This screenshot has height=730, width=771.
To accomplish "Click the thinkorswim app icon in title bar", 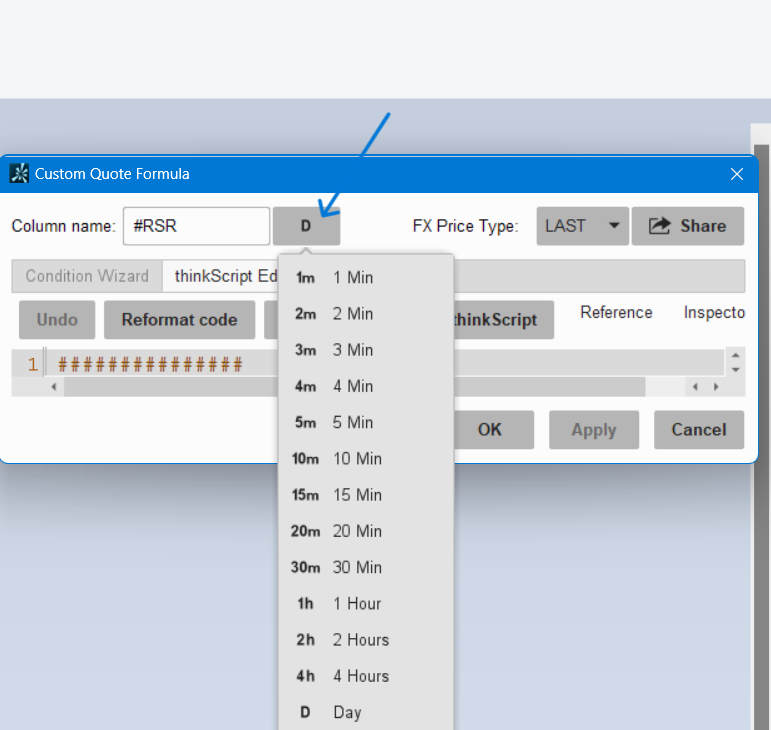I will [19, 174].
